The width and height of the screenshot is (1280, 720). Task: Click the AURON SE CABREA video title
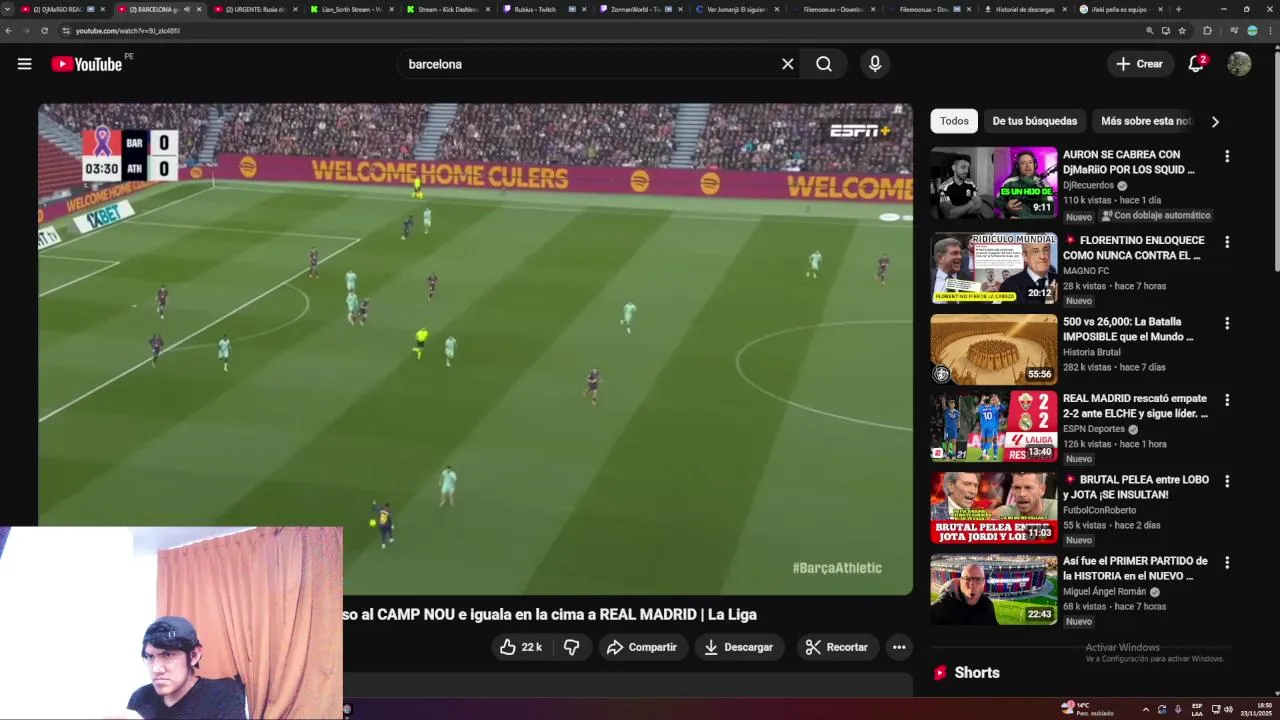(x=1129, y=162)
